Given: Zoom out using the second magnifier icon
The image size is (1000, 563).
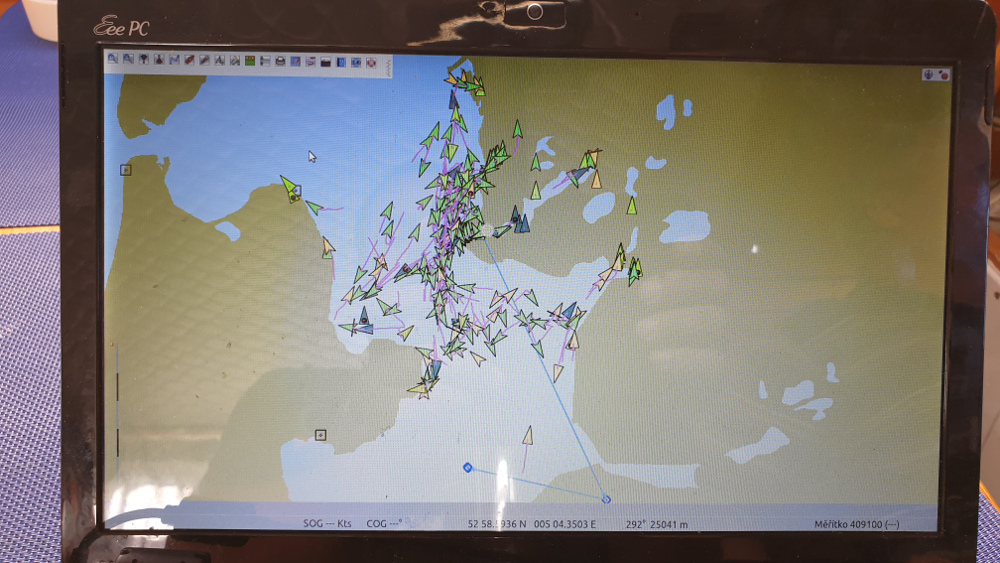Looking at the screenshot, I should click(x=128, y=60).
